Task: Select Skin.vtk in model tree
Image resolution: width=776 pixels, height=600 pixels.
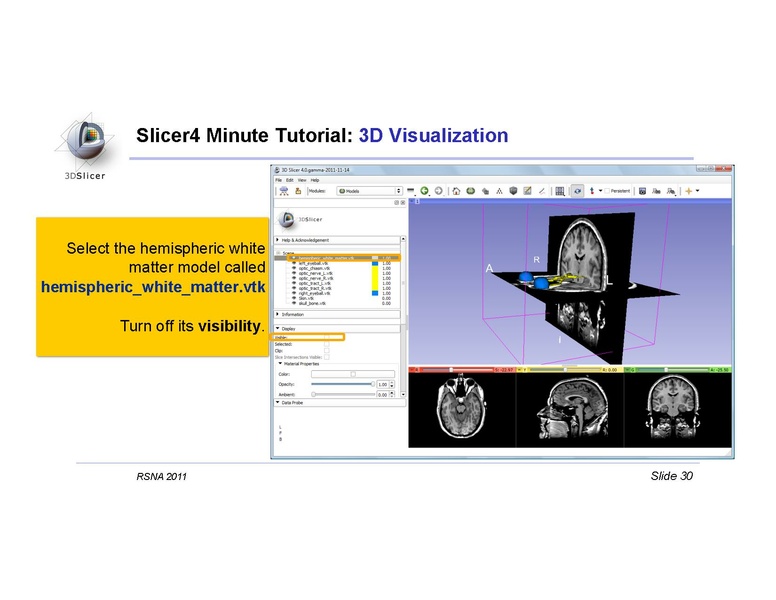Action: [306, 299]
